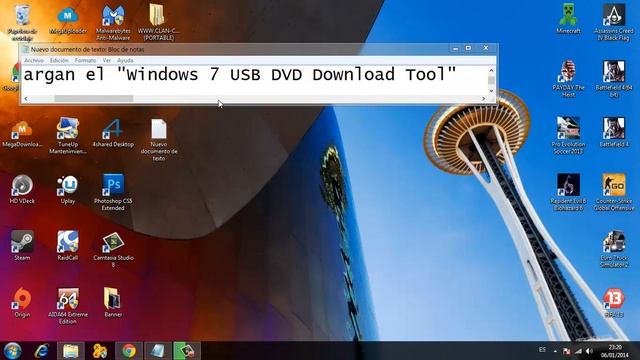Click the ES language indicator in tray
Viewport: 640px width, 360px height.
coord(542,350)
